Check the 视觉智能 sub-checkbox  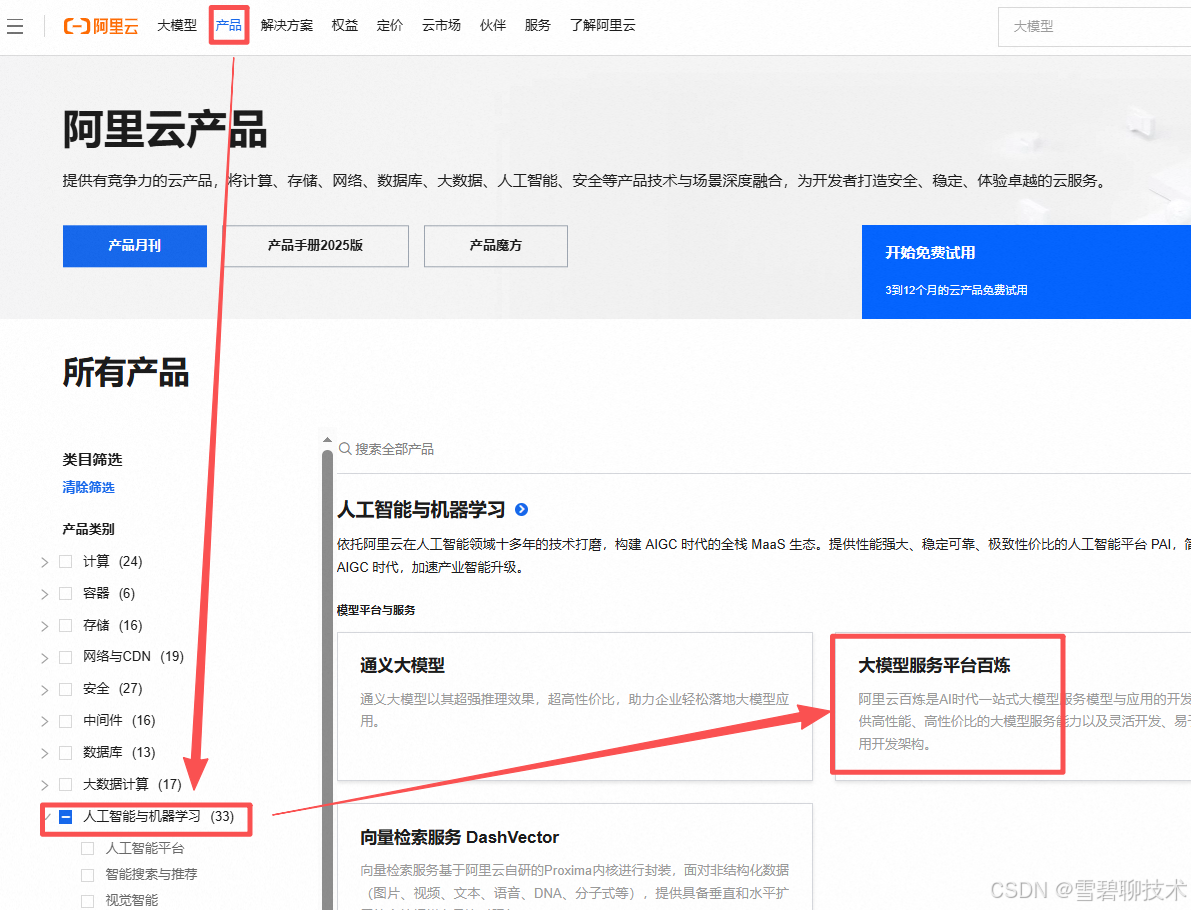88,901
